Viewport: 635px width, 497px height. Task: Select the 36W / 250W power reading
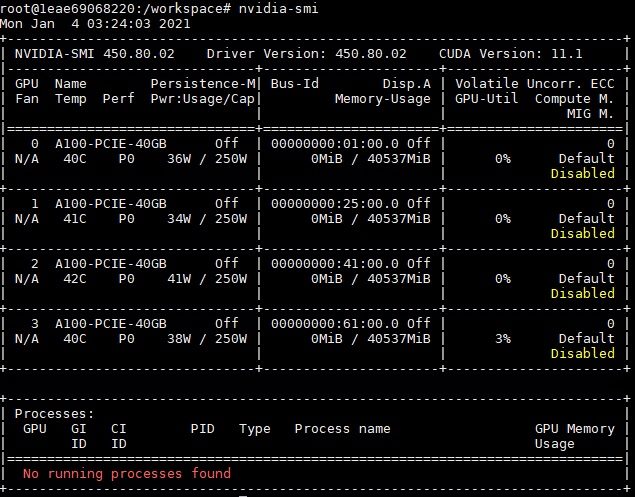tap(207, 159)
